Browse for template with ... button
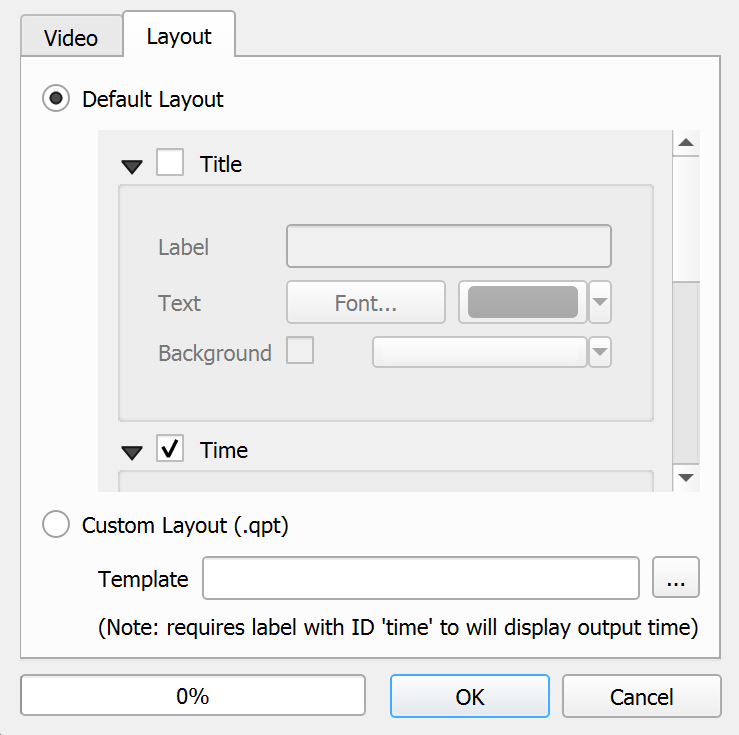The image size is (739, 735). 676,578
